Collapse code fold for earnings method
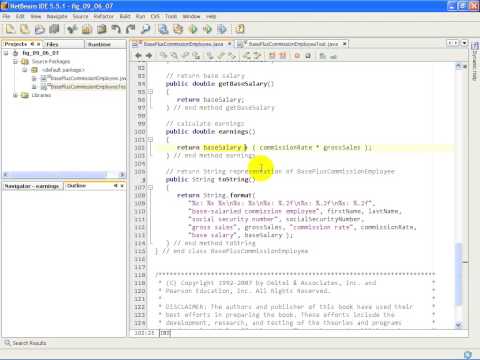Screen dimensions: 480x360 (x=150, y=140)
